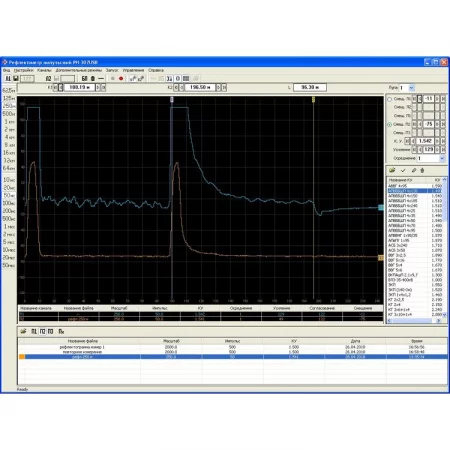
Task: Click the K1 cursor marker atop the graph
Action: (172, 99)
